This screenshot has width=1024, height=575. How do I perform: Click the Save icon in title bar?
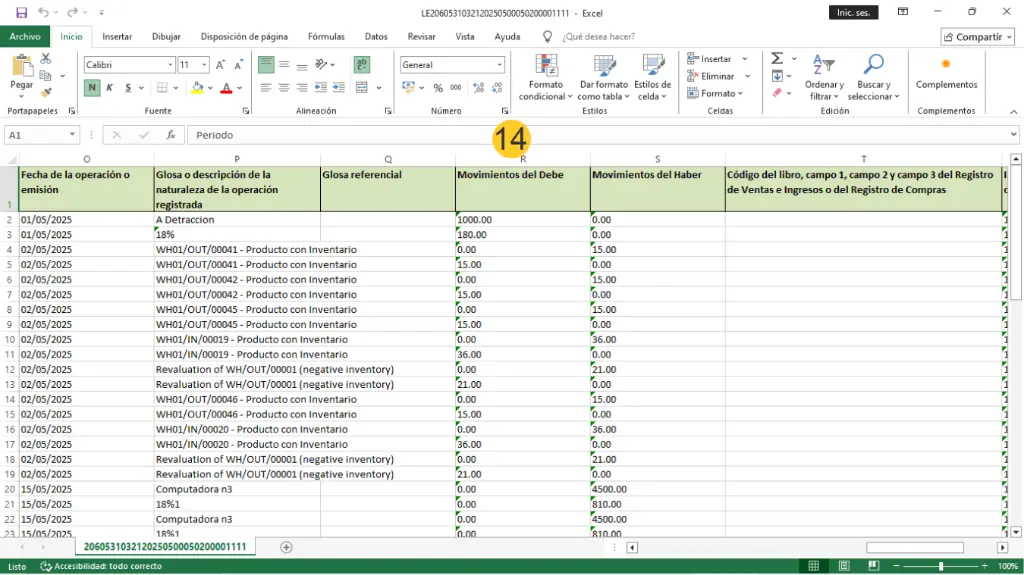click(21, 12)
